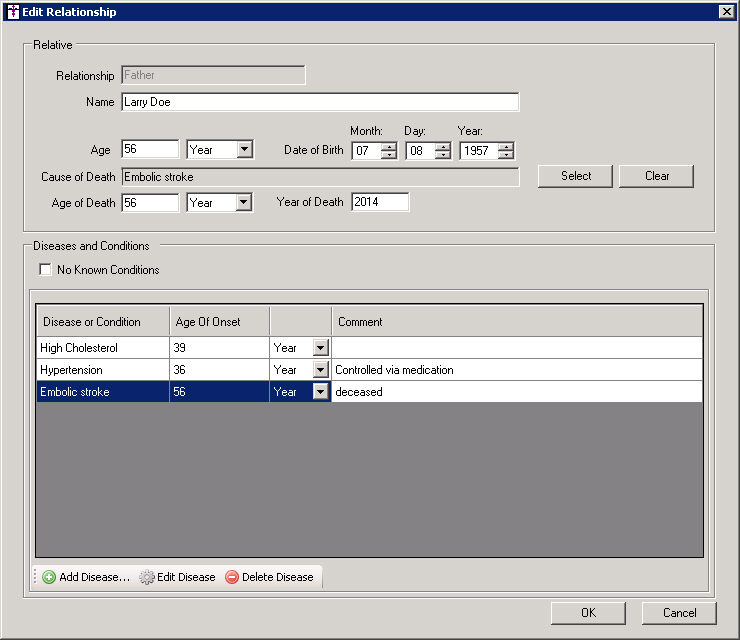Sort by the Age Of Onset column header
Image resolution: width=740 pixels, height=640 pixels.
tap(220, 322)
